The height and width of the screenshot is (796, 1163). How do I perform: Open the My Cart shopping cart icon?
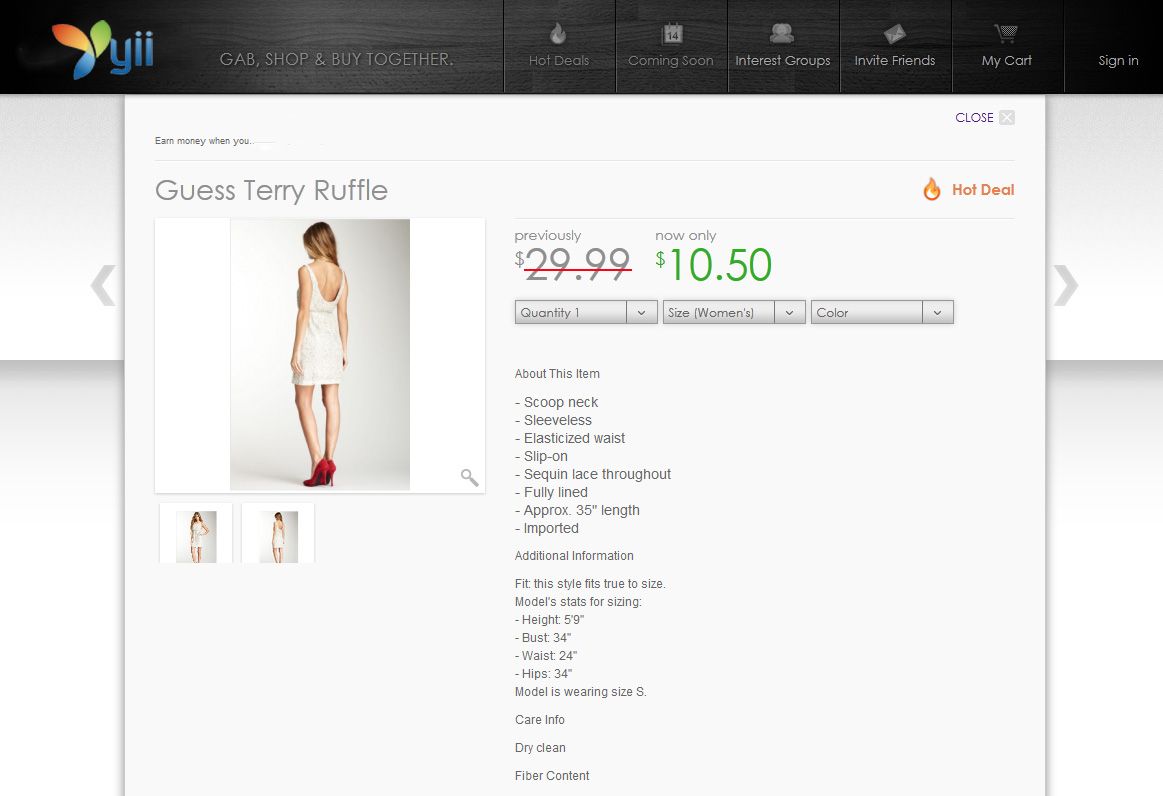[1006, 33]
